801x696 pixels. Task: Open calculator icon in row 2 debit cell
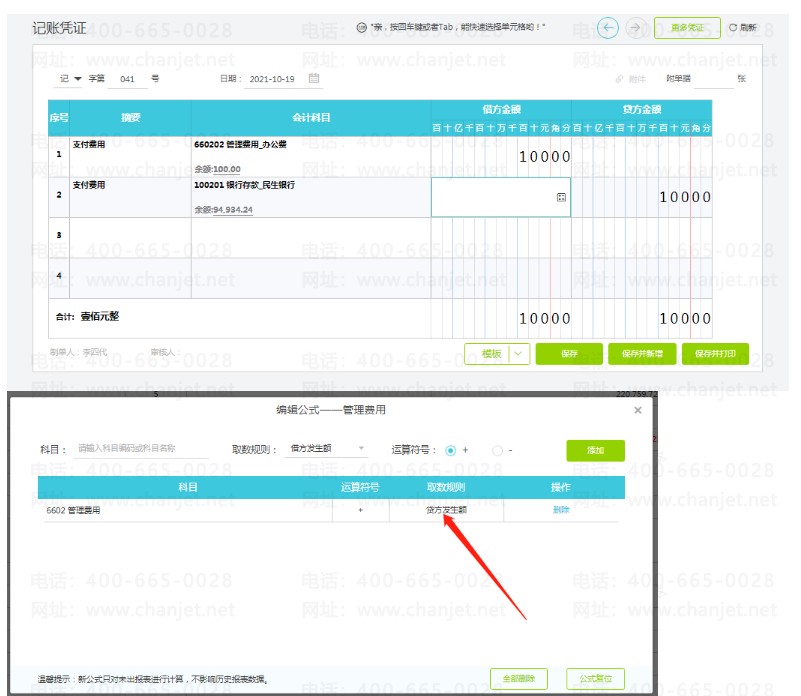[x=561, y=197]
